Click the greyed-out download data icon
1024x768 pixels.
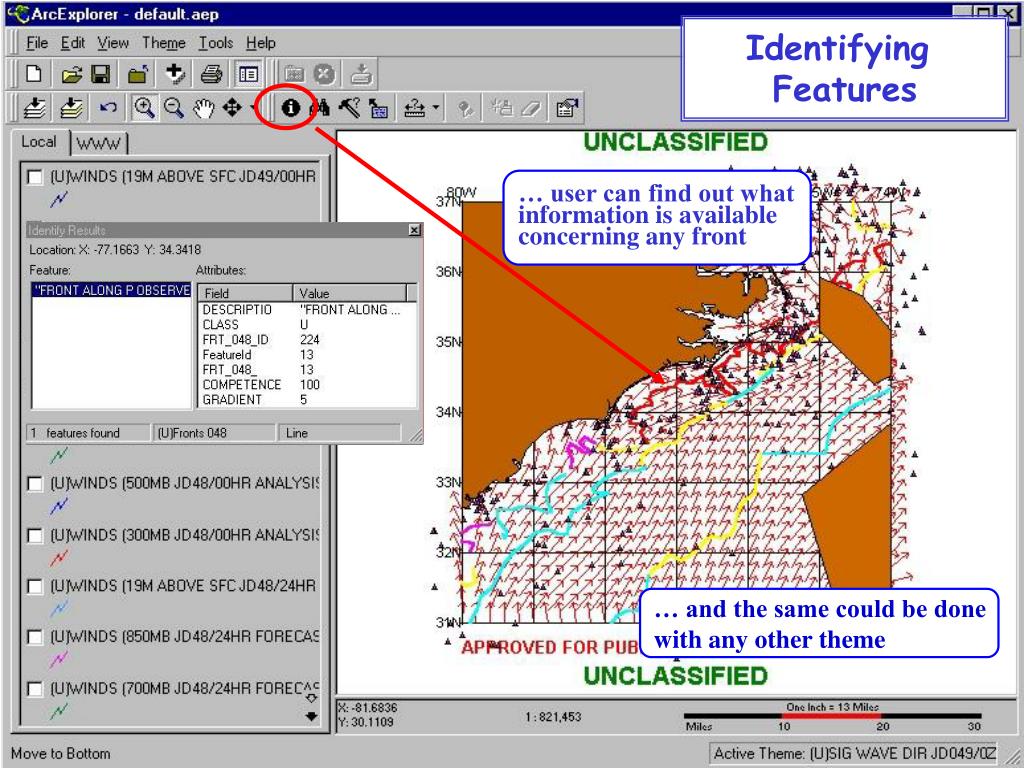[360, 74]
